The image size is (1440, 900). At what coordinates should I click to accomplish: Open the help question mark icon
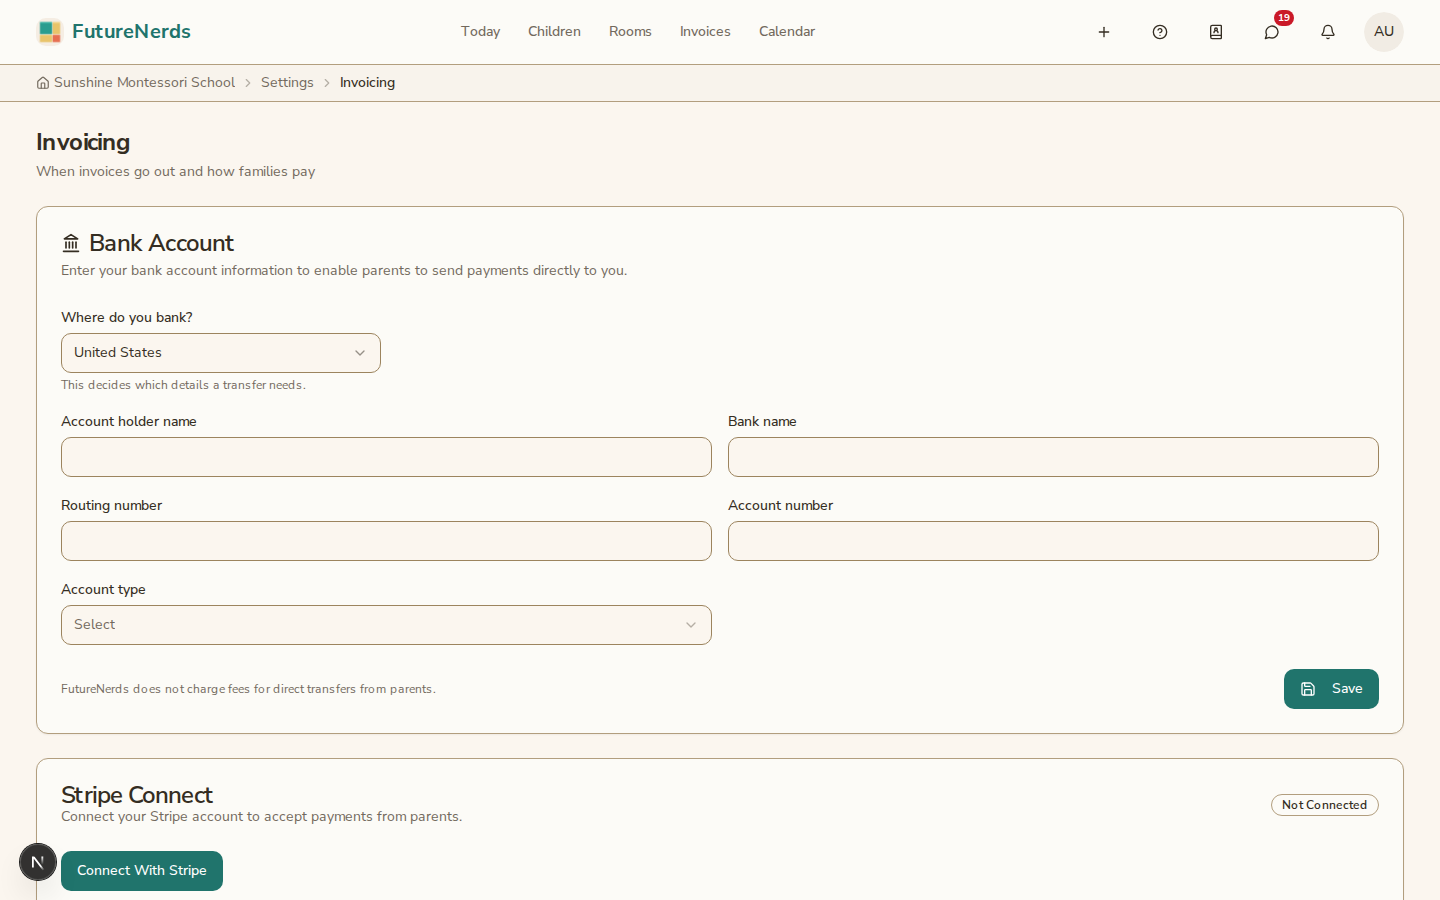pyautogui.click(x=1160, y=32)
